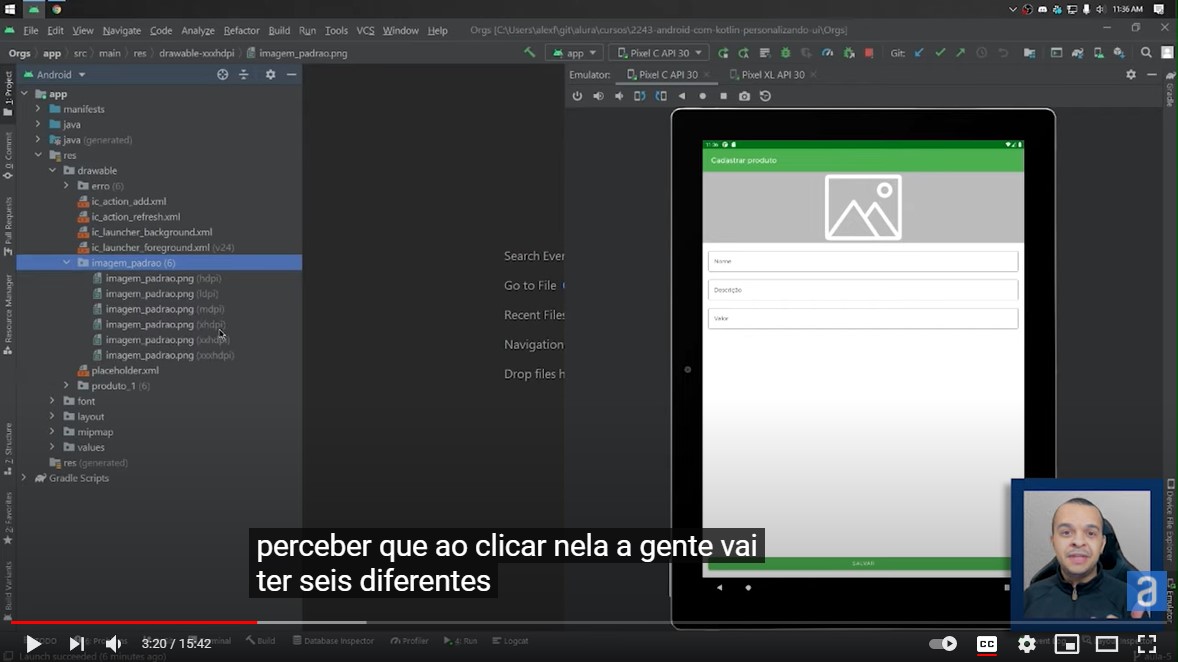Toggle theater mode in video player

coord(1107,643)
